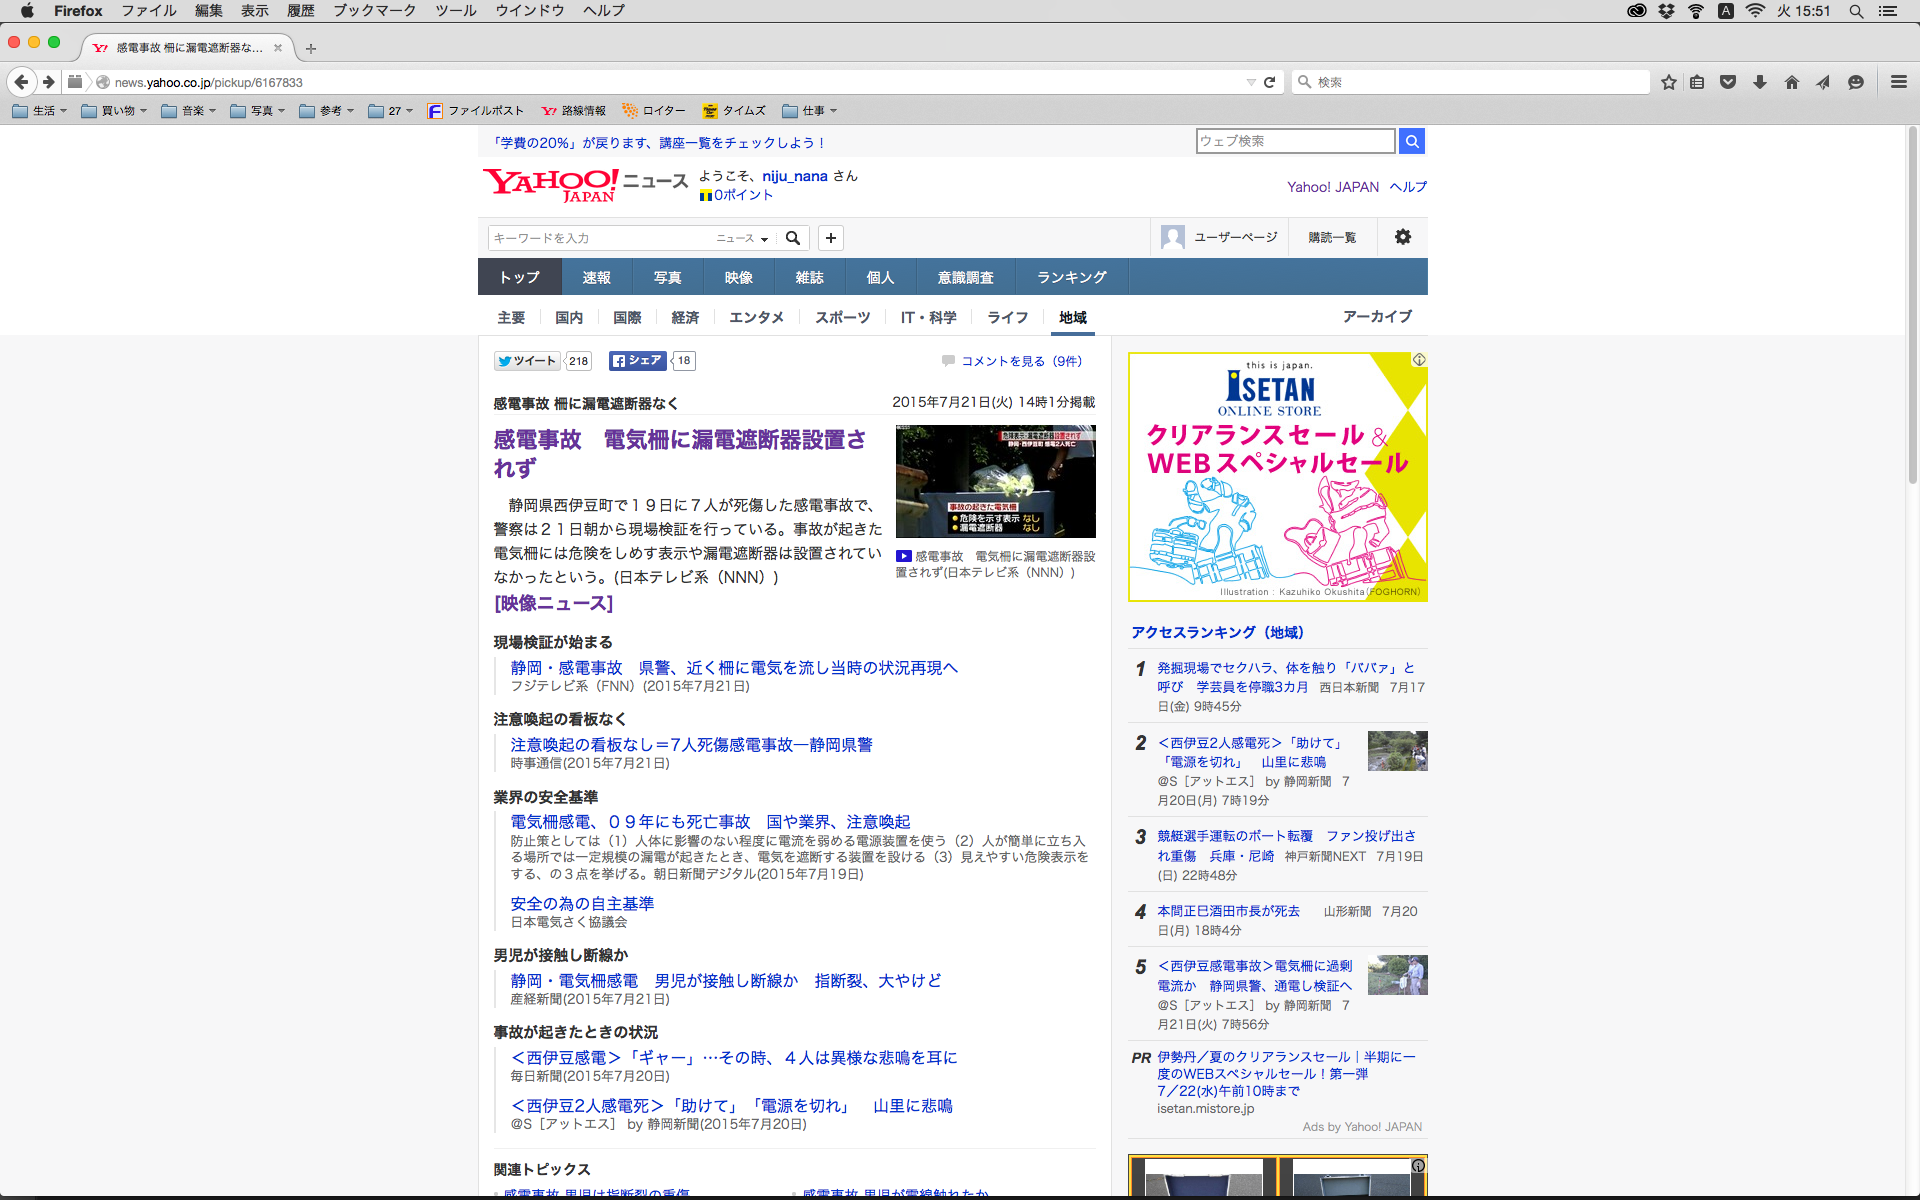The height and width of the screenshot is (1200, 1920).
Task: Open the Firefox hamburger menu
Action: 1898,82
